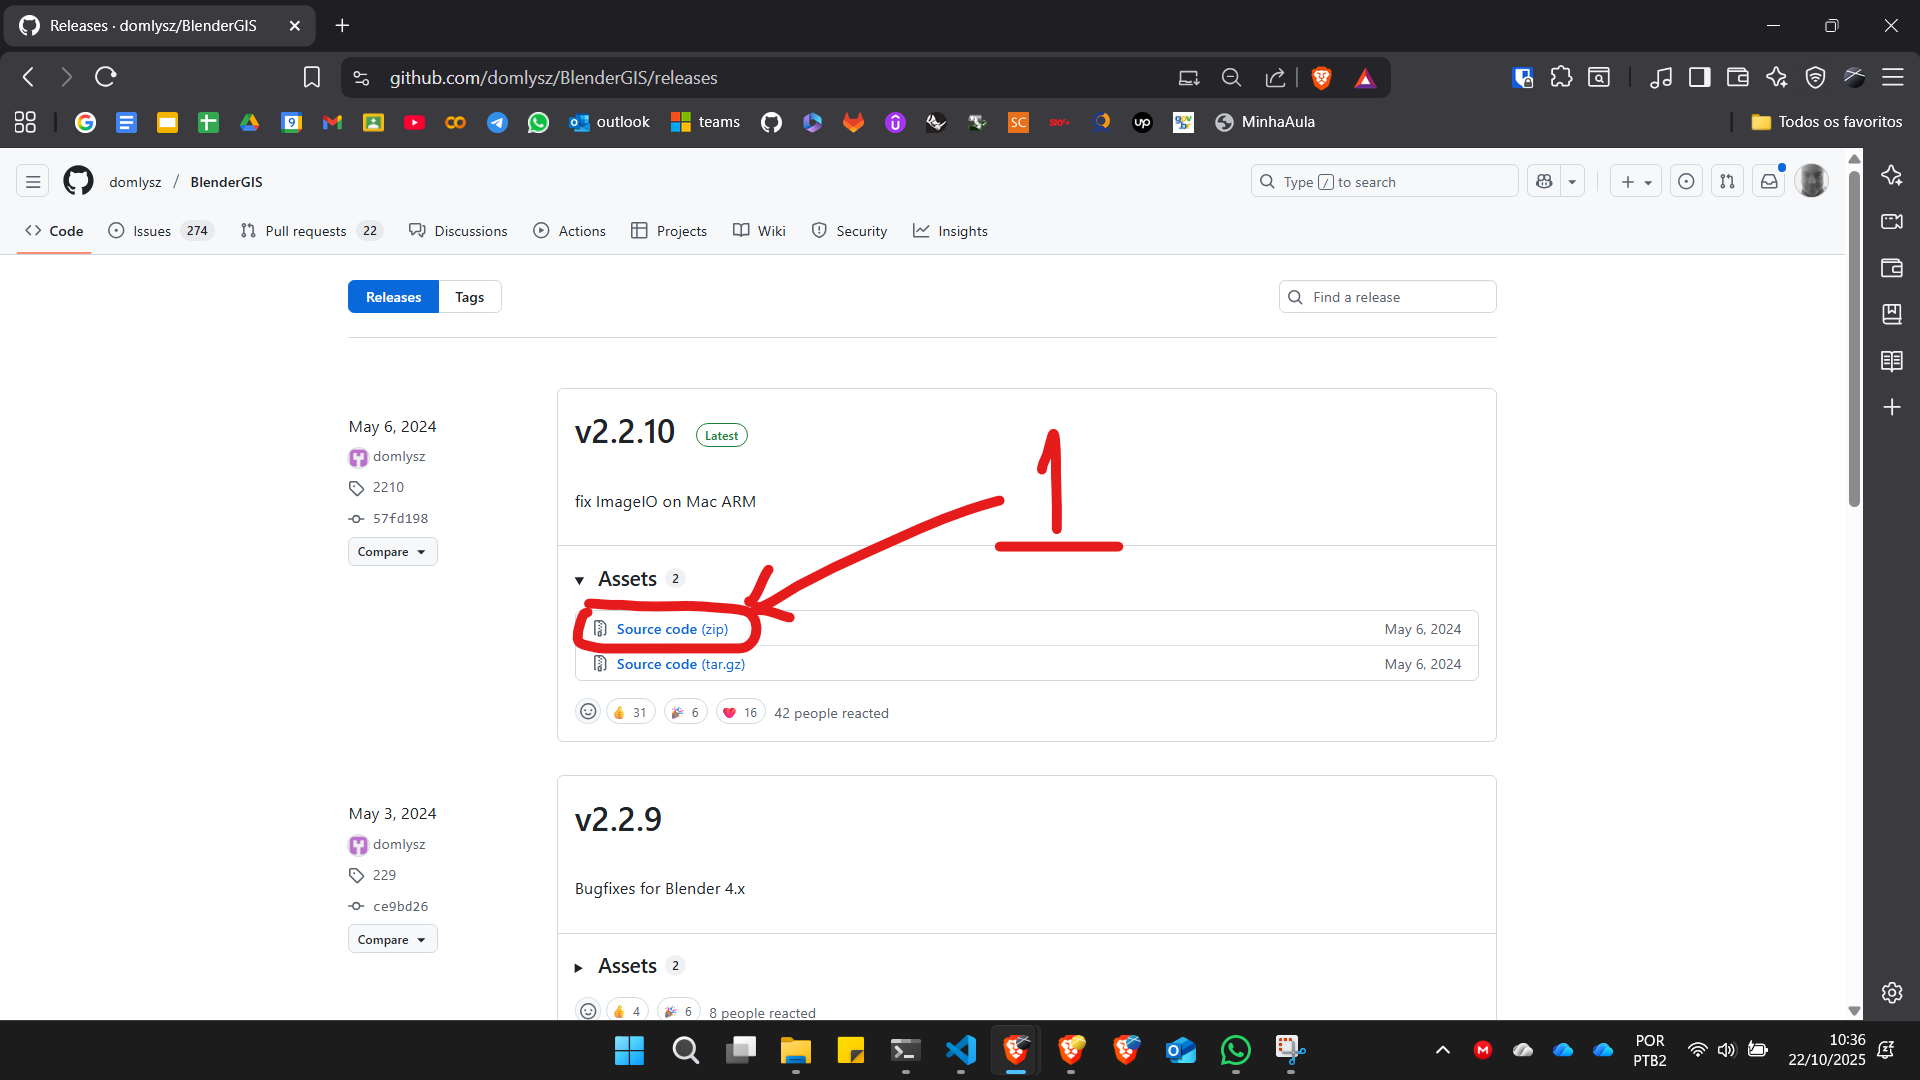1920x1080 pixels.
Task: Open the hamburger navigation menu icon
Action: (x=33, y=181)
